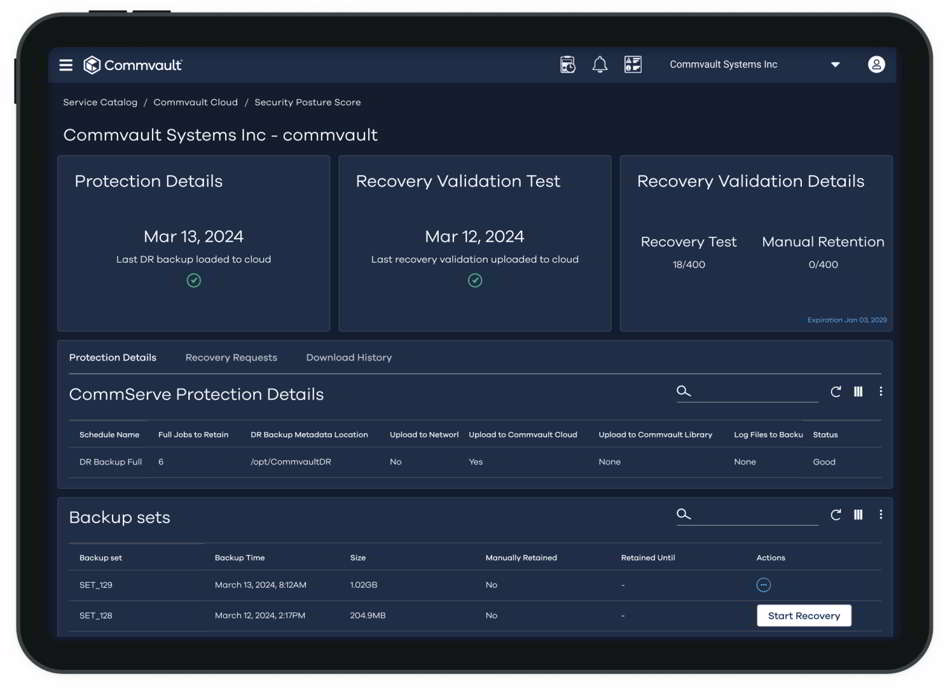Sort by Schedule Name column
950x691 pixels.
tap(109, 435)
